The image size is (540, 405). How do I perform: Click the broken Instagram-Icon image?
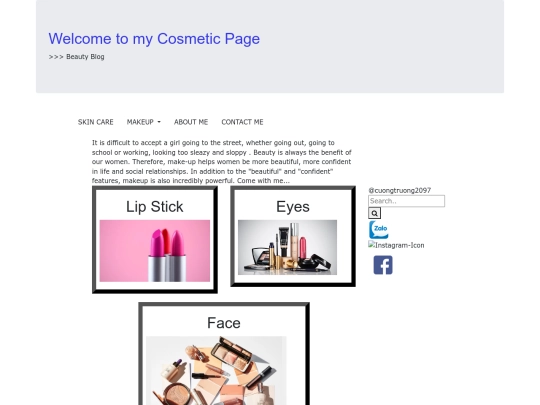pos(396,245)
